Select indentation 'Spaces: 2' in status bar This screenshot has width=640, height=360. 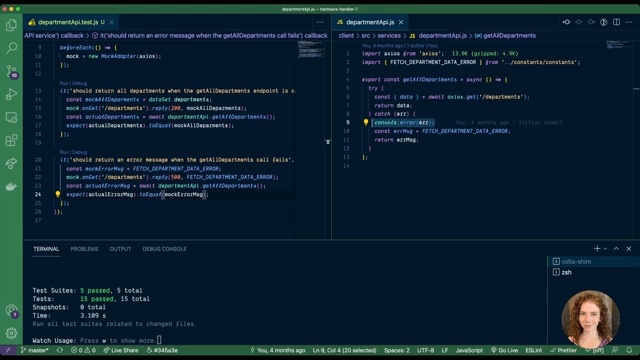(x=397, y=350)
